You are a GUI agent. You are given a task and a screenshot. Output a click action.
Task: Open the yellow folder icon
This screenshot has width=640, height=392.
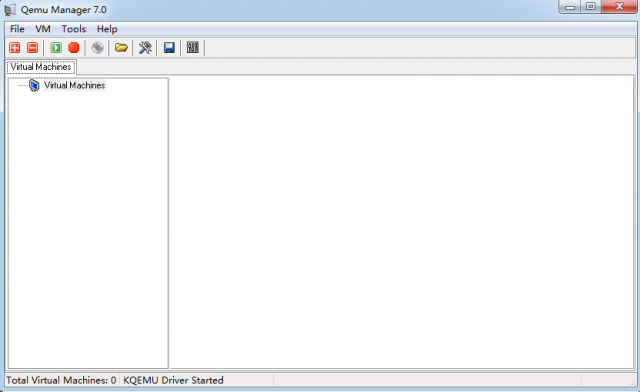click(x=121, y=48)
